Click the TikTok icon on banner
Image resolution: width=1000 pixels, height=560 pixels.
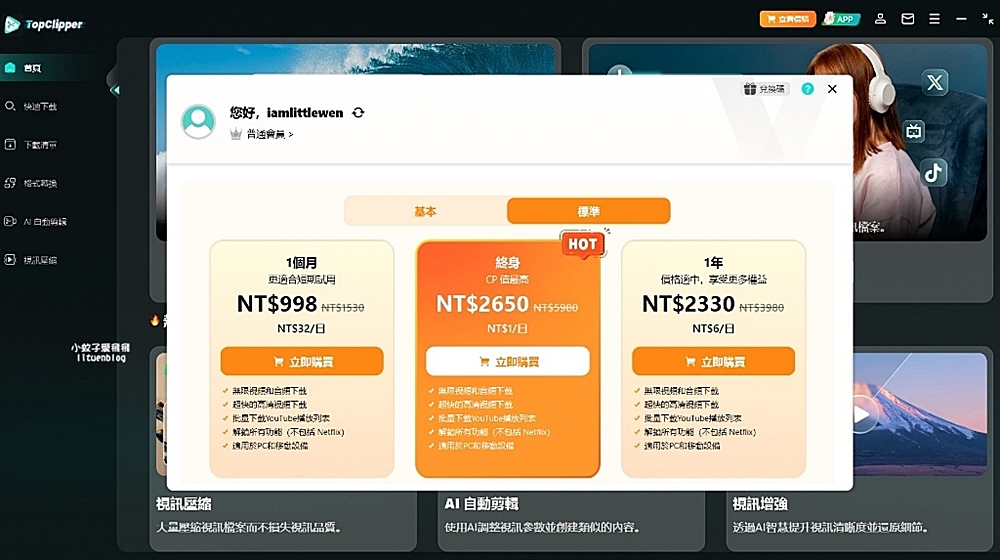click(x=934, y=173)
